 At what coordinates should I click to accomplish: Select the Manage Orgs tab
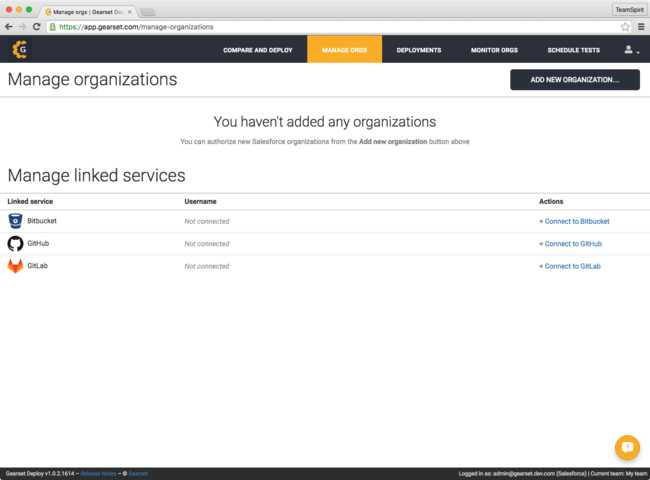(x=344, y=49)
